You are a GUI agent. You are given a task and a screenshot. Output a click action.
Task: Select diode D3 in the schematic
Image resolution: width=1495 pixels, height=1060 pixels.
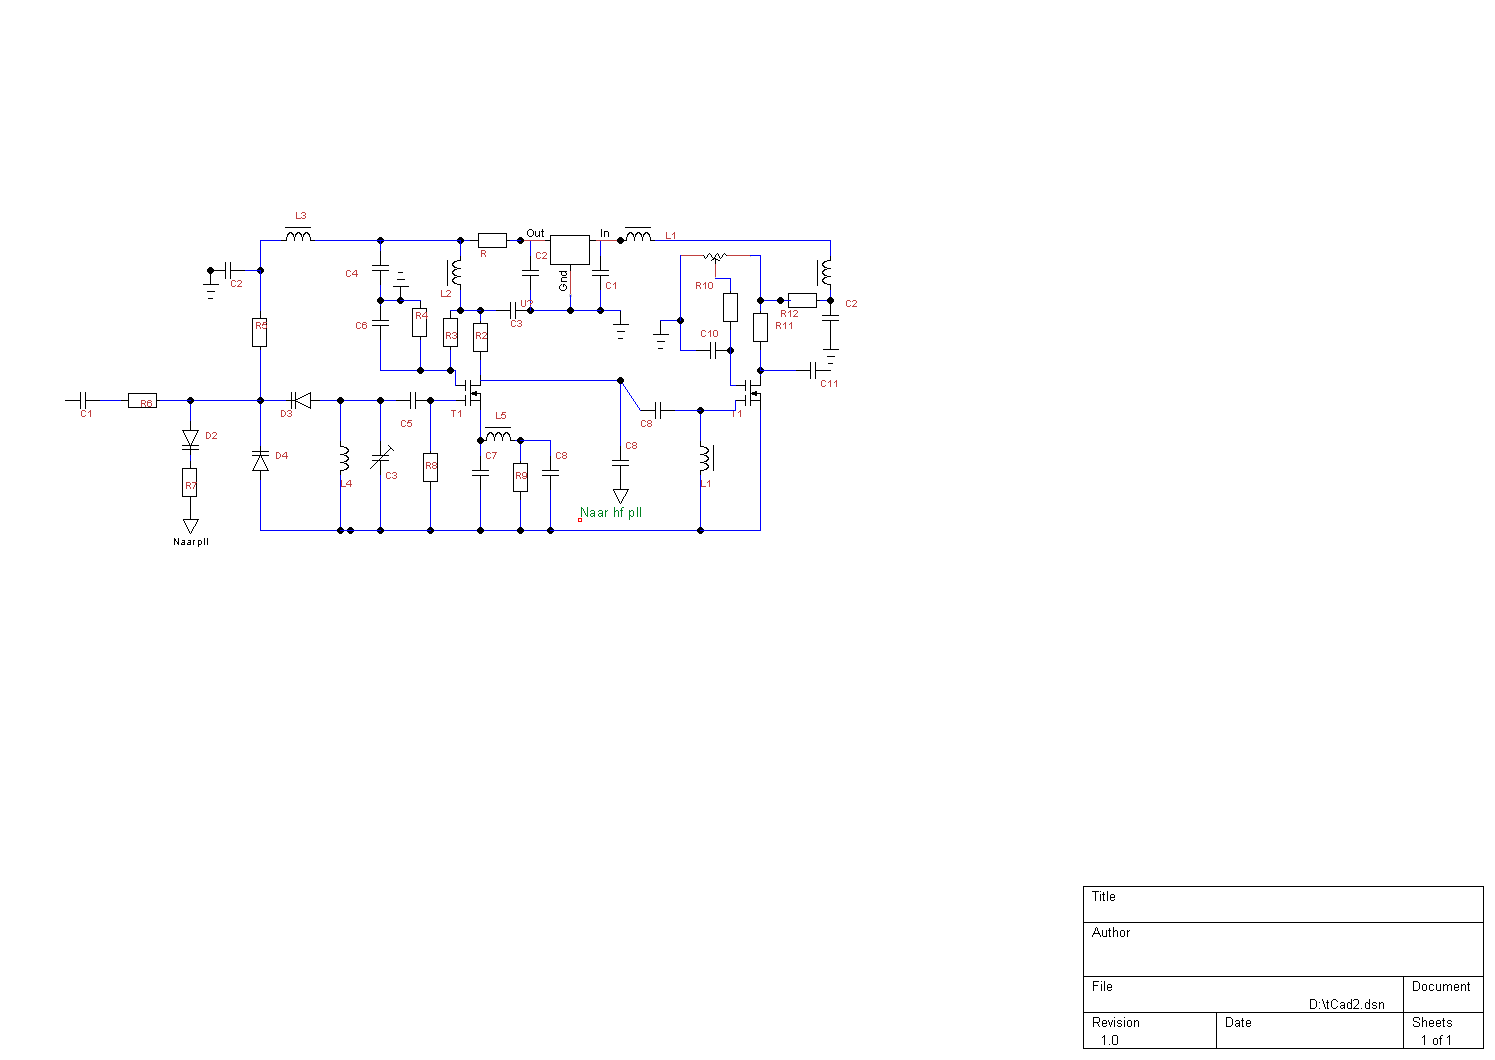point(300,400)
